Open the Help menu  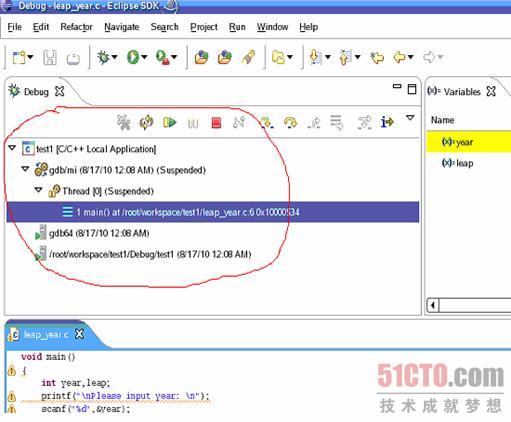[308, 27]
